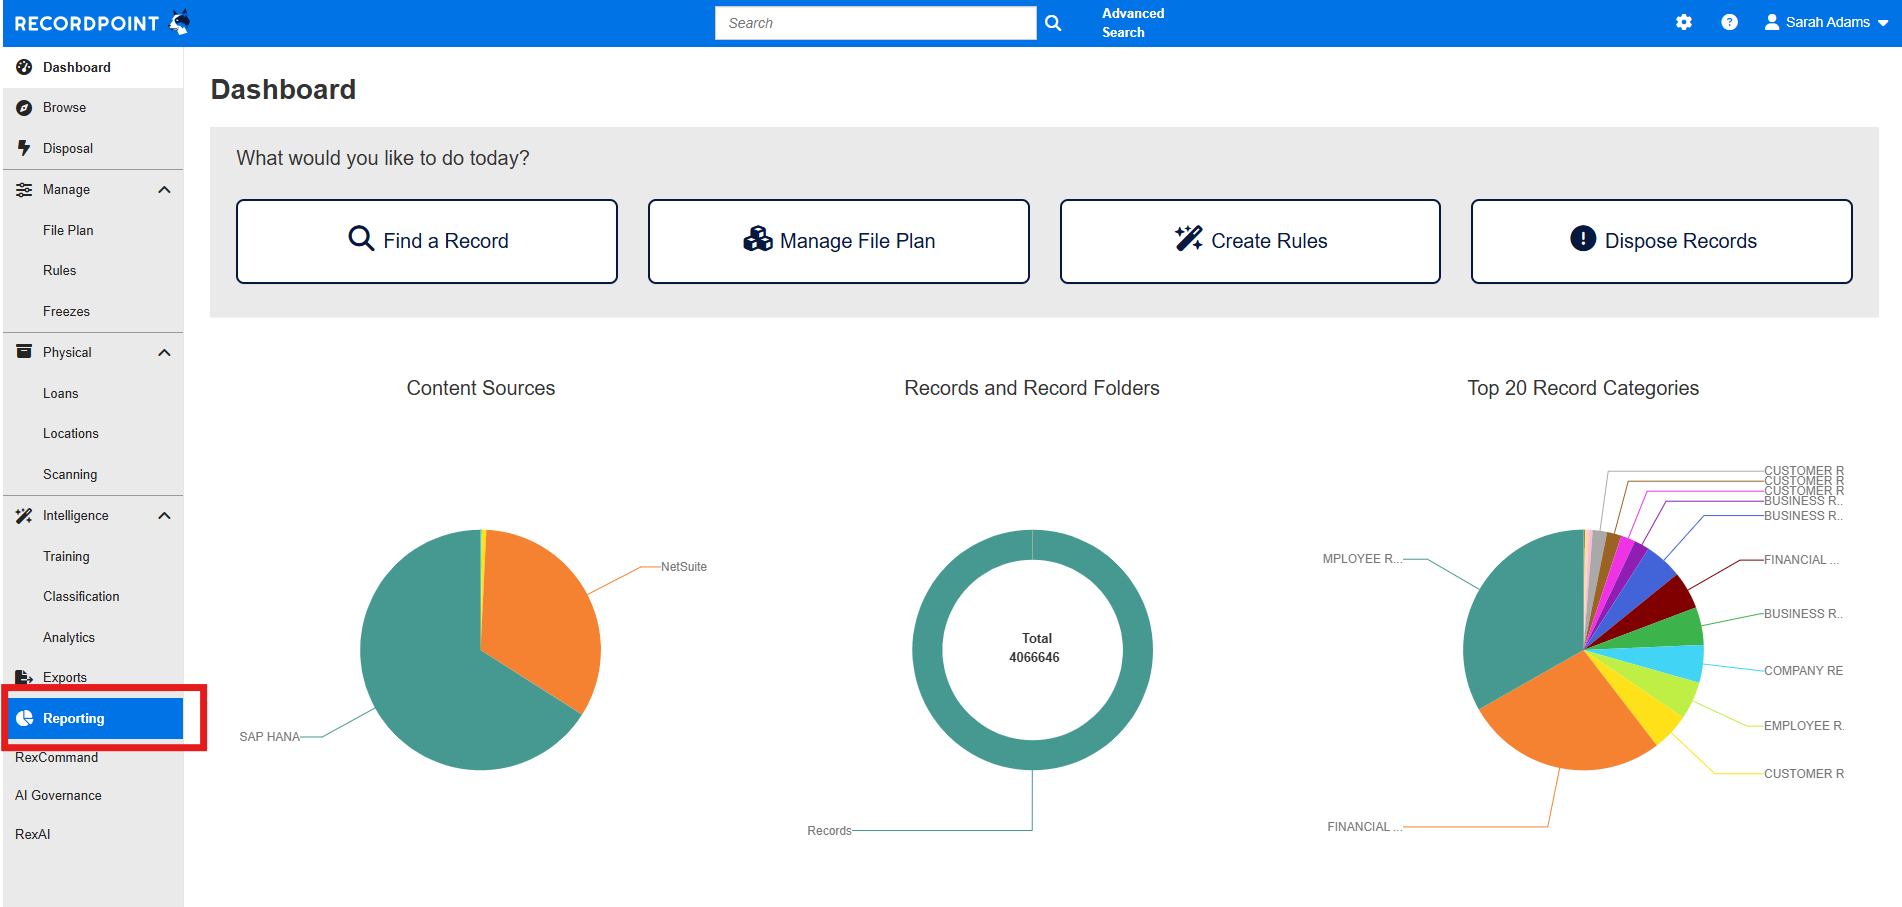Collapse the Manage section chevron
1902x907 pixels.
pyautogui.click(x=164, y=190)
